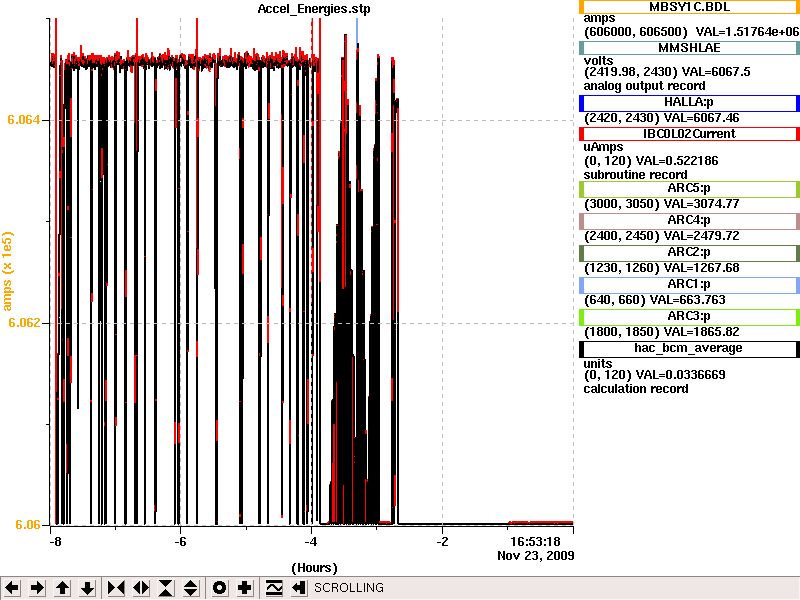Click the 'uAmps' units label
The width and height of the screenshot is (800, 600).
click(604, 147)
